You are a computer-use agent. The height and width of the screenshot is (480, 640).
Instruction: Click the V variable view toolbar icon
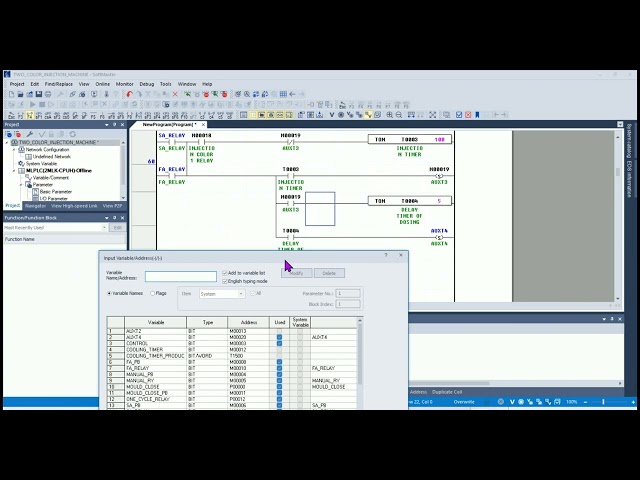click(x=332, y=115)
